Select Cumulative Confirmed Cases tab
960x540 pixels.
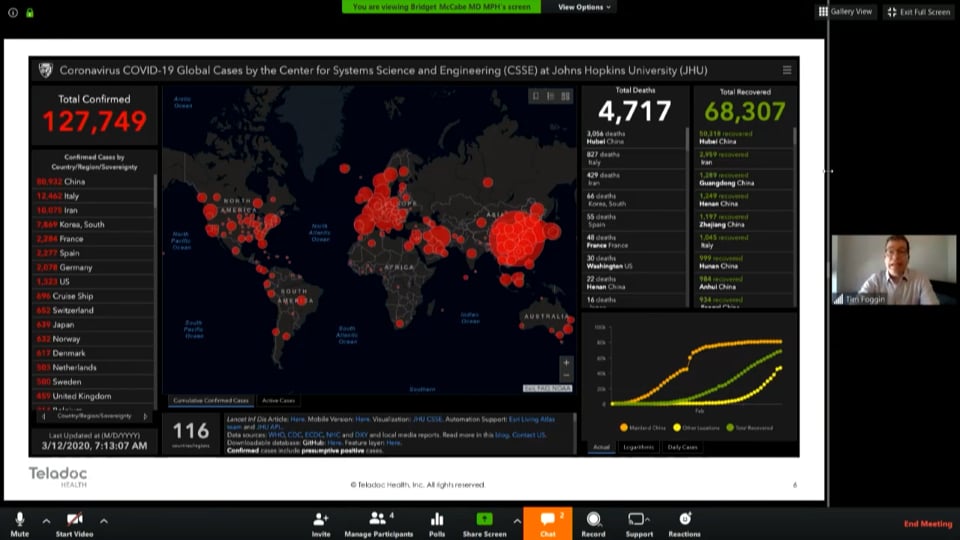(211, 400)
